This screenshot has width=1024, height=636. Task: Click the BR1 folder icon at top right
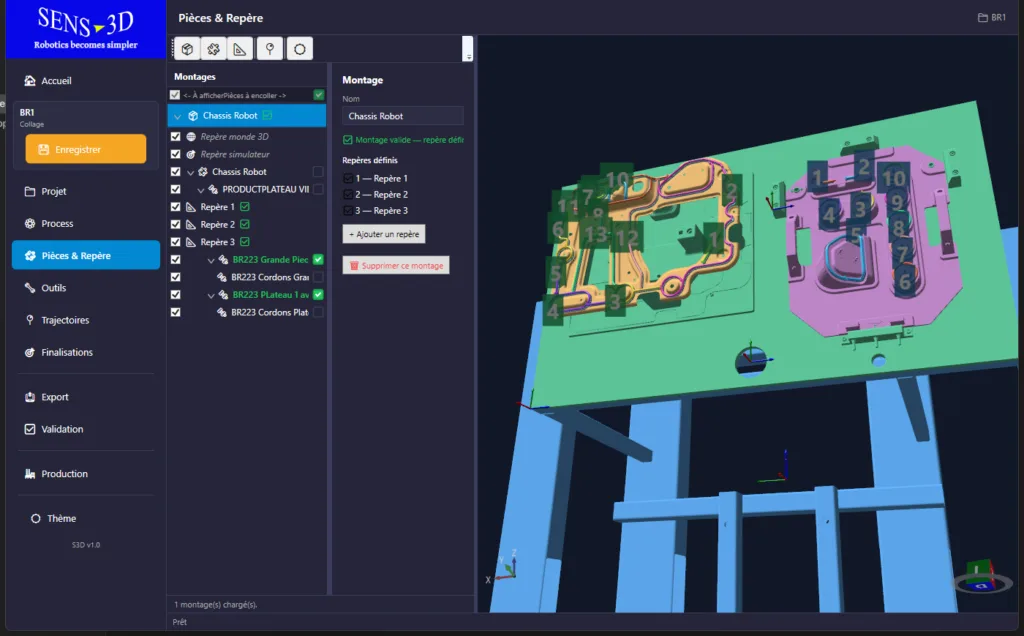click(982, 18)
